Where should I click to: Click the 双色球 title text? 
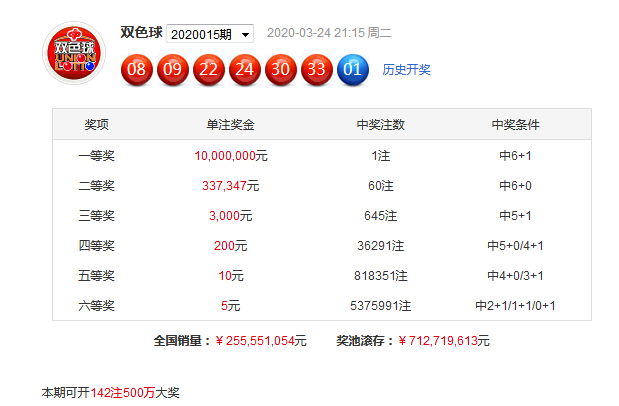pos(141,32)
